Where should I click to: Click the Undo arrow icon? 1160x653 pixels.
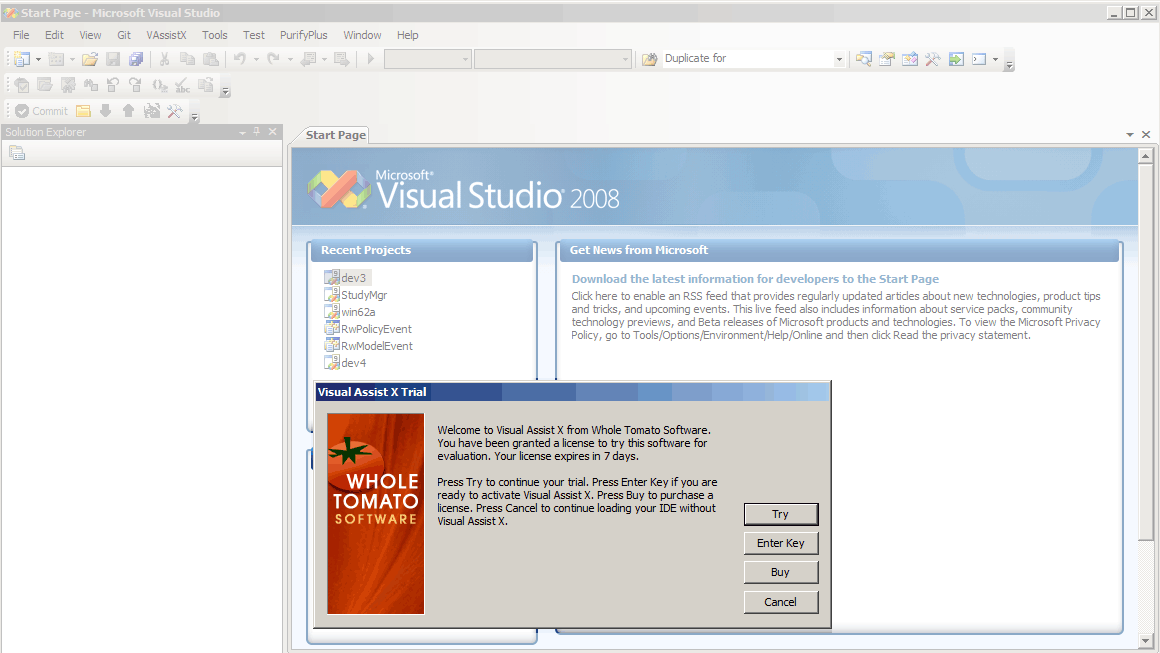click(240, 59)
